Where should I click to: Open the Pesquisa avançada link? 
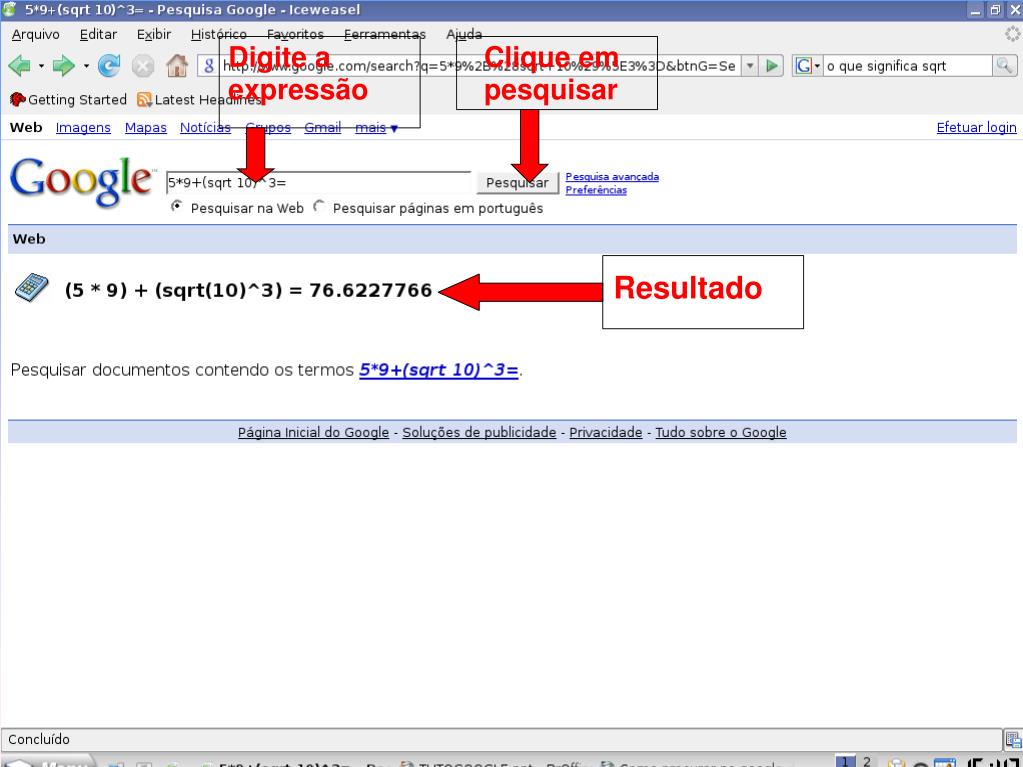tap(612, 177)
